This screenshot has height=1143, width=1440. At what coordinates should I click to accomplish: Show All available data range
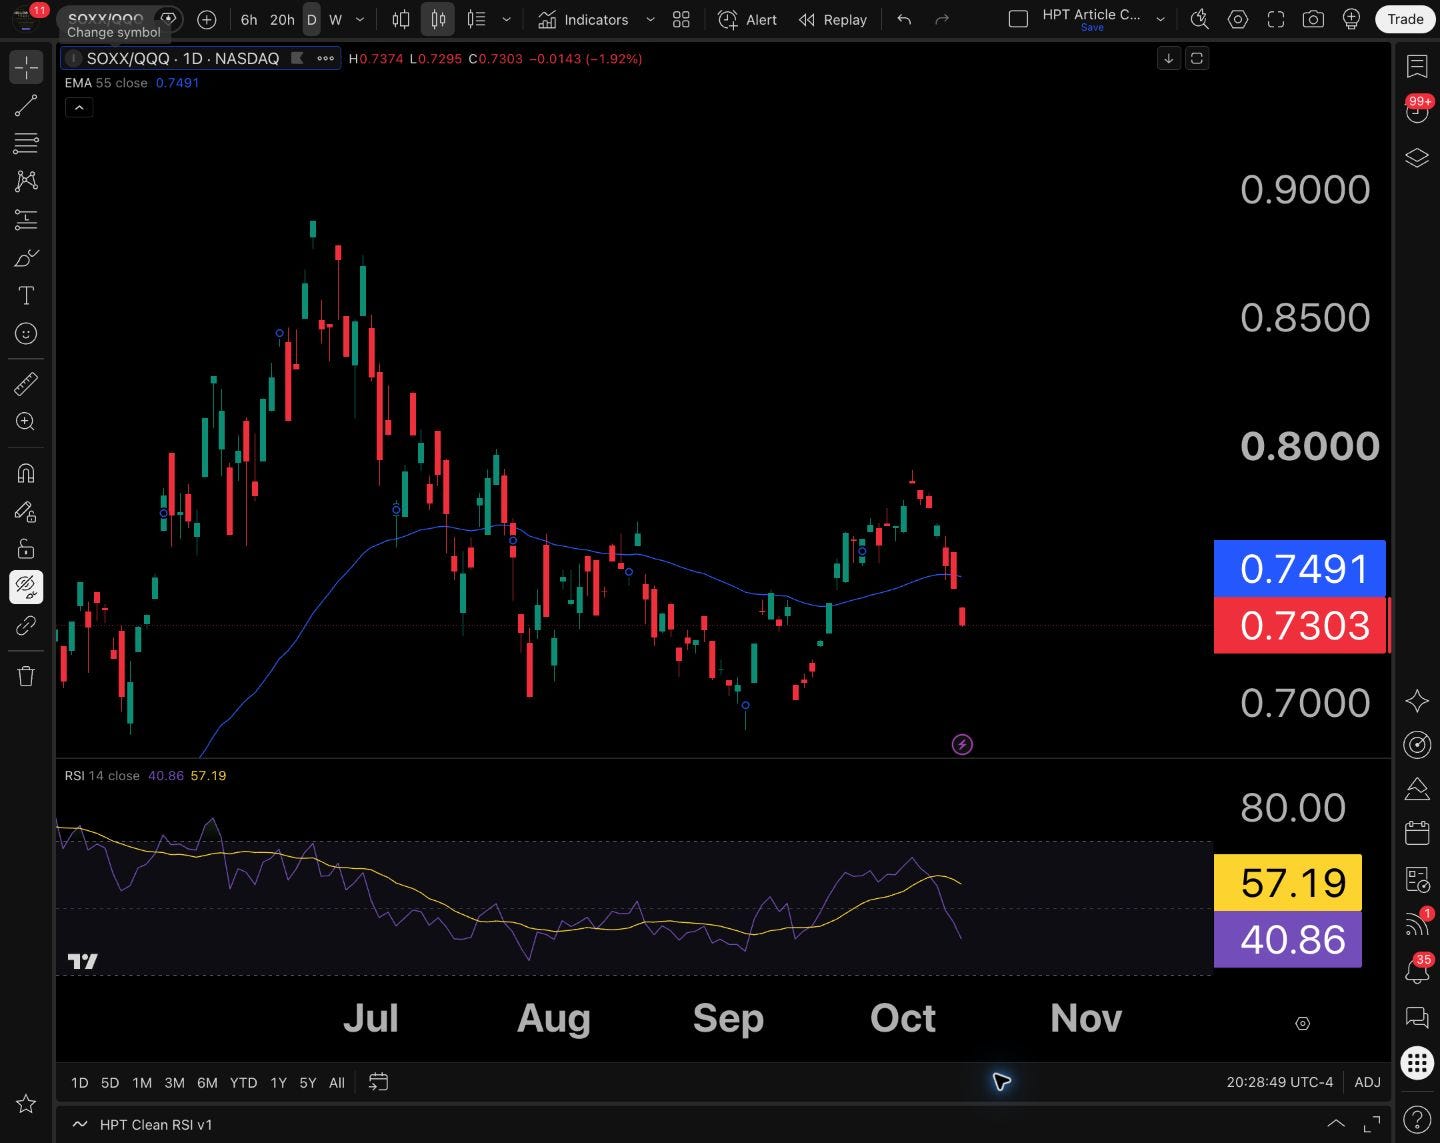point(337,1082)
